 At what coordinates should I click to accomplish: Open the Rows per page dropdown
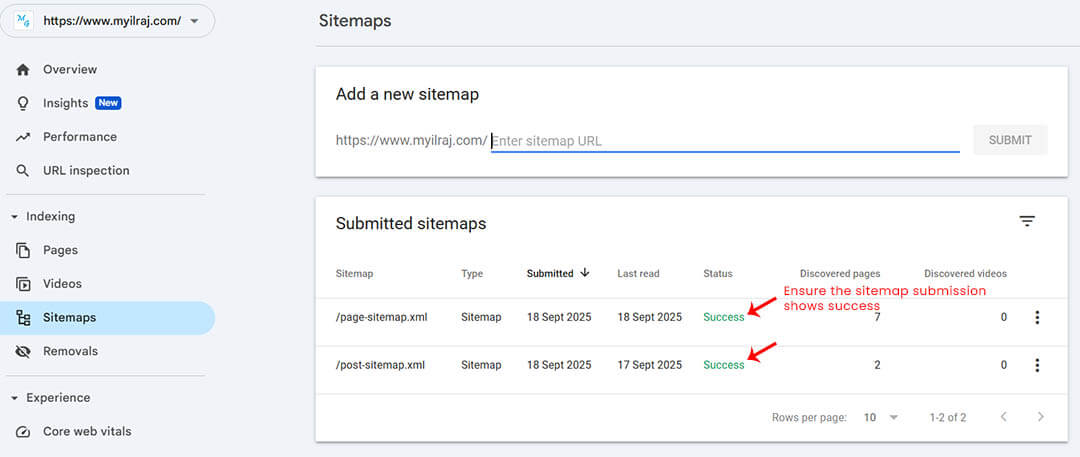point(882,418)
